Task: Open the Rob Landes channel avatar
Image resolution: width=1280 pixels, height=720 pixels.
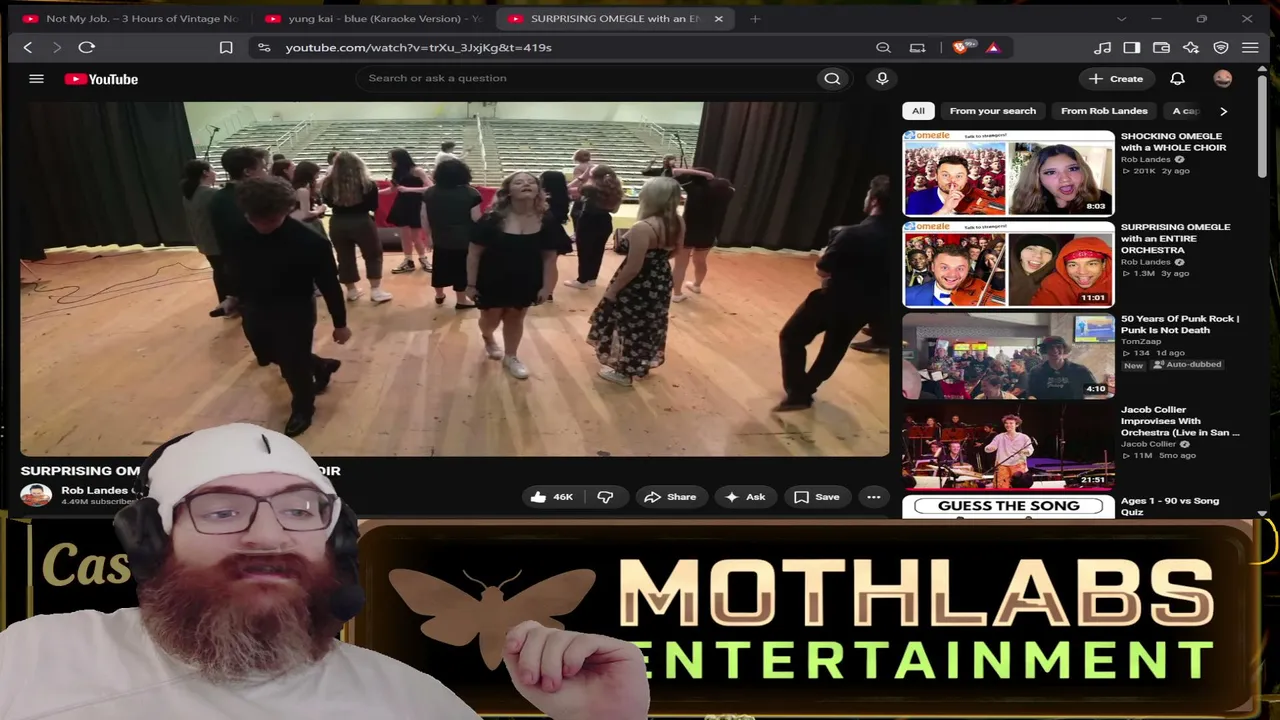Action: click(36, 495)
